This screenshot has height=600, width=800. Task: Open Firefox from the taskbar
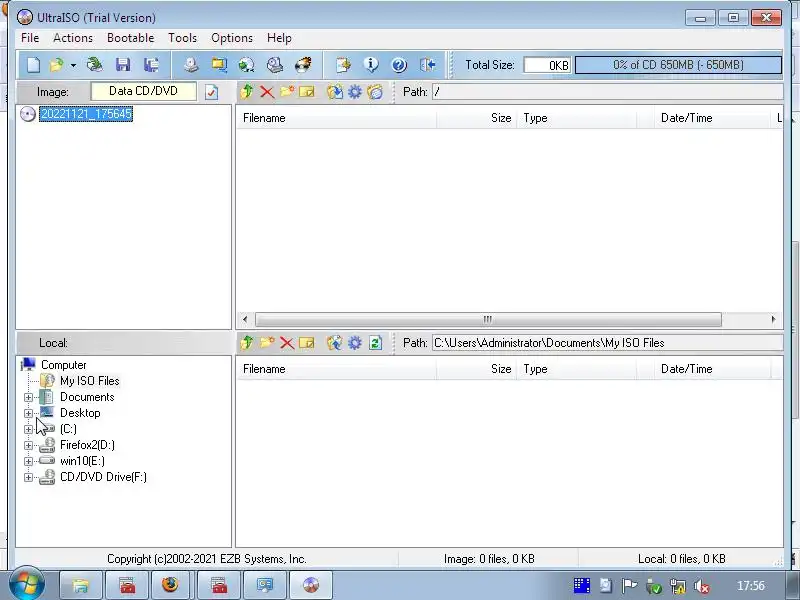170,585
